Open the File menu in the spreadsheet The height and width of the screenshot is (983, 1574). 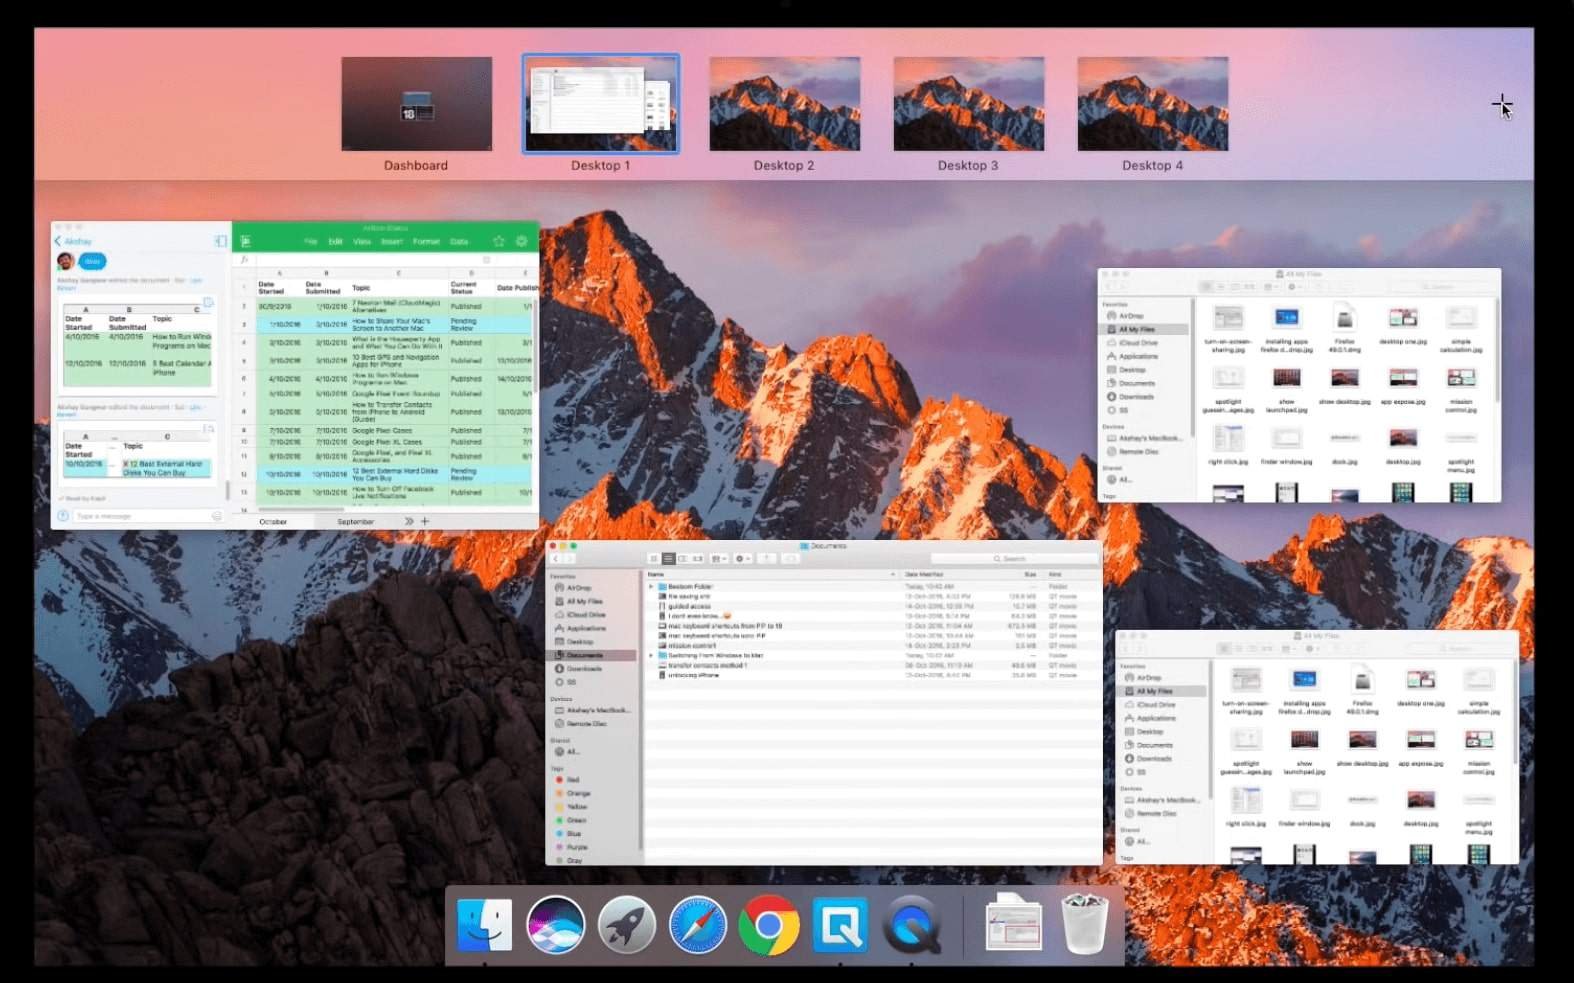pyautogui.click(x=311, y=241)
